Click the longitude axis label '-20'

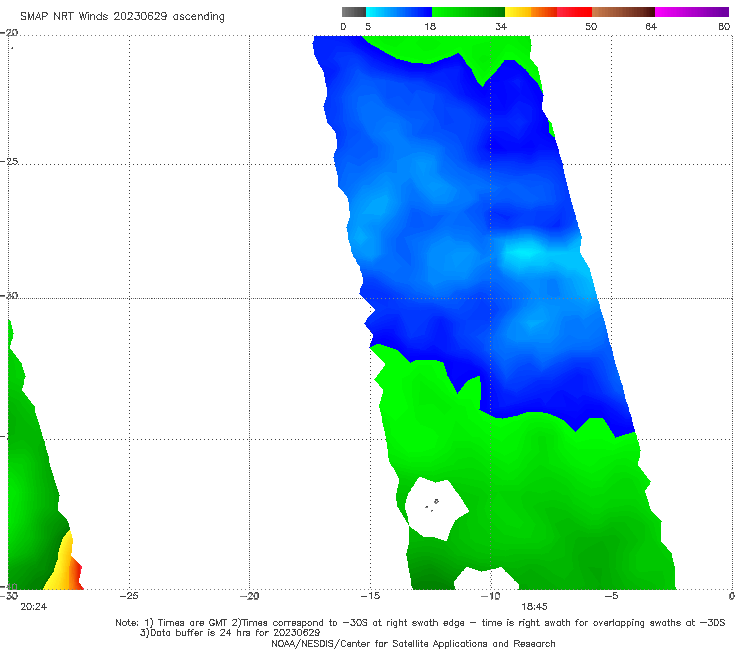(249, 596)
